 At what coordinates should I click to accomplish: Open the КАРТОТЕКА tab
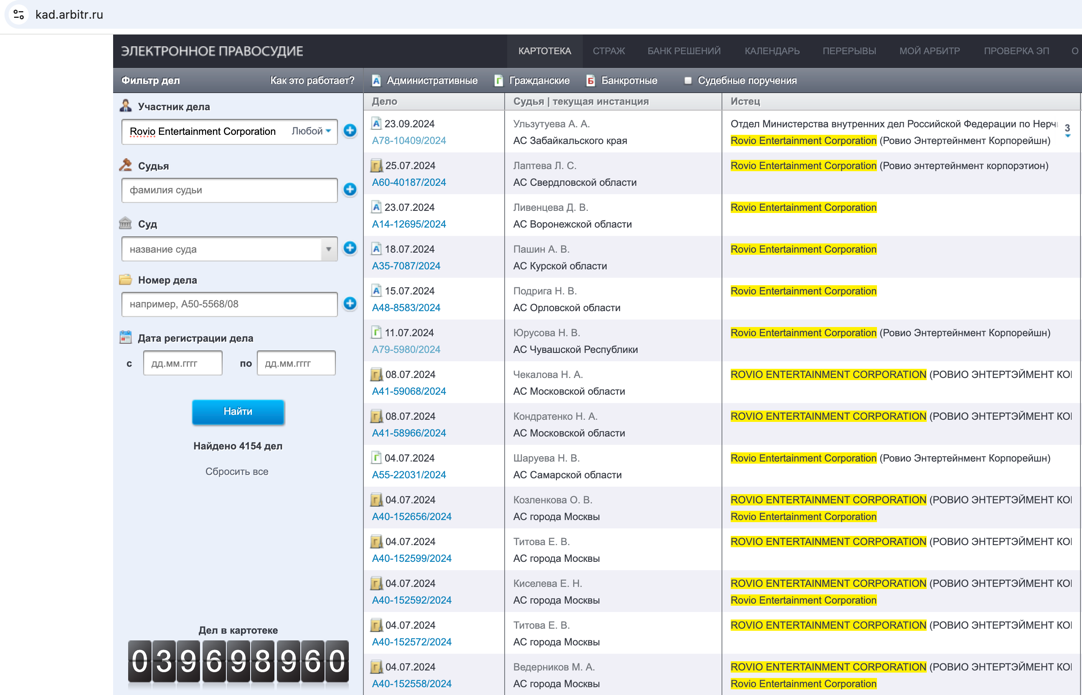tap(544, 51)
